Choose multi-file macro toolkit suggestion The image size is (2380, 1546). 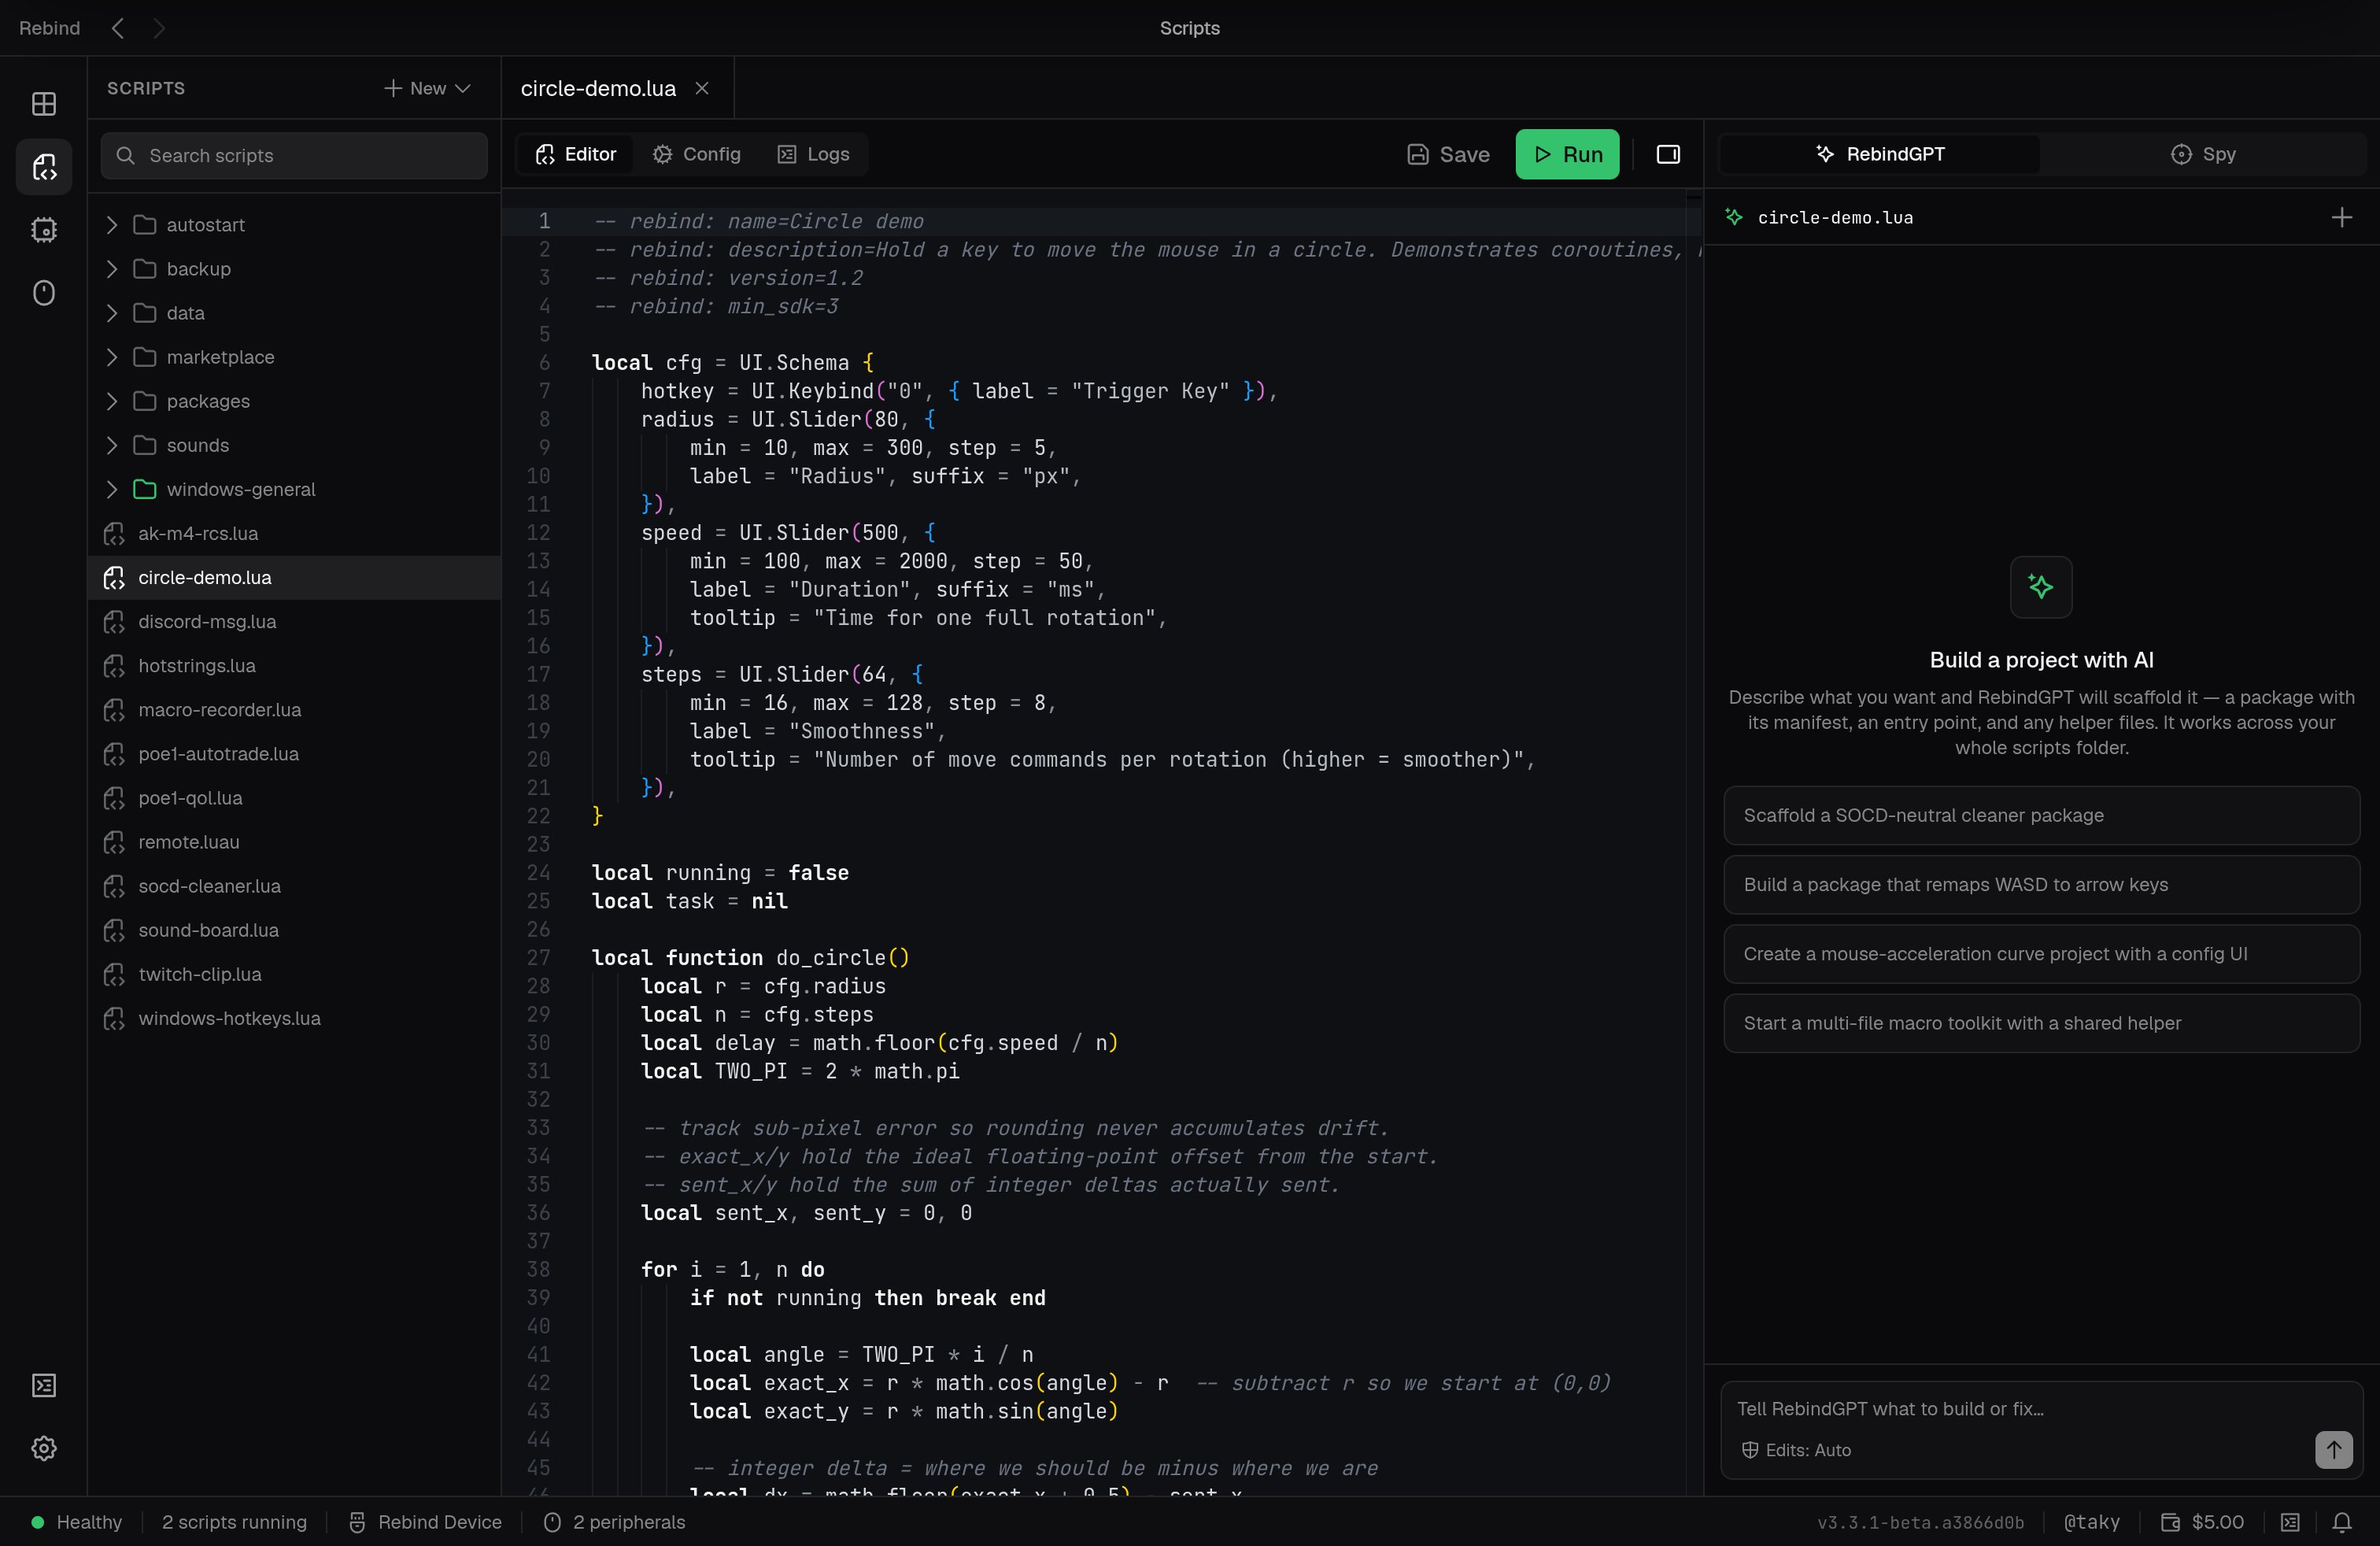point(2041,1023)
